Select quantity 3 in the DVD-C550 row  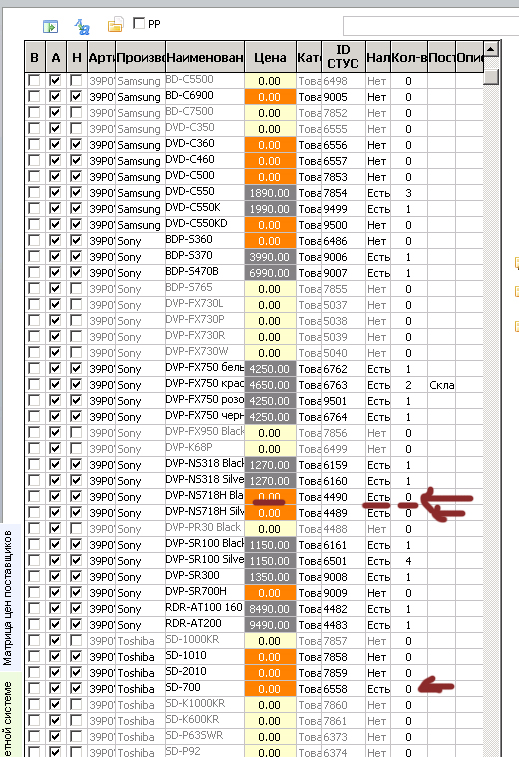point(408,193)
